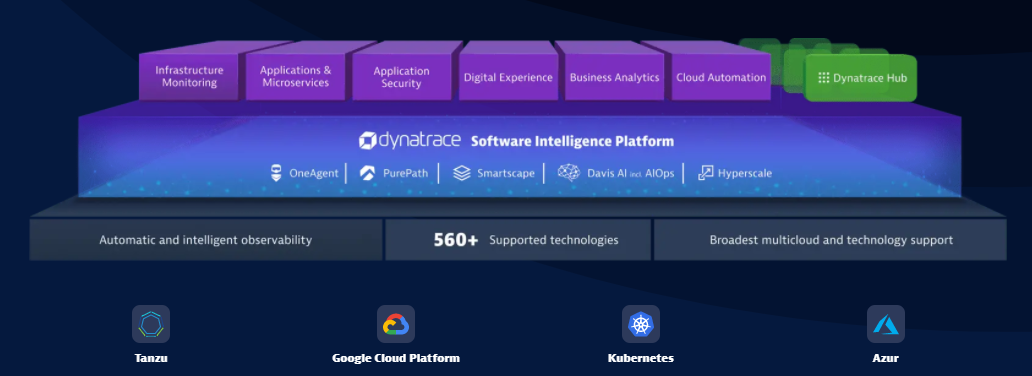Click the Smartscape label
The width and height of the screenshot is (1032, 376).
pyautogui.click(x=506, y=173)
